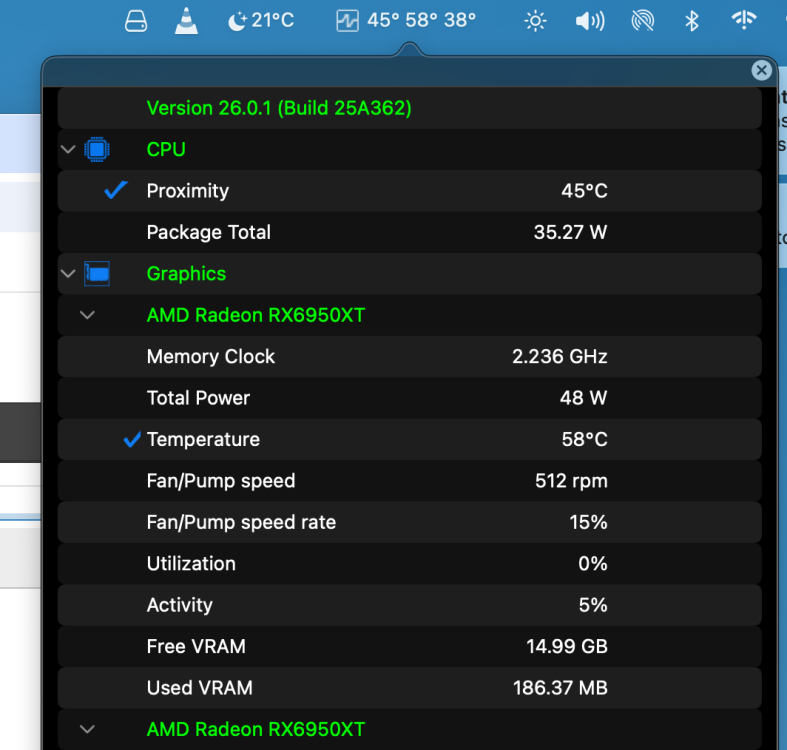Open the disk drive menu bar icon
787x750 pixels.
(x=136, y=21)
